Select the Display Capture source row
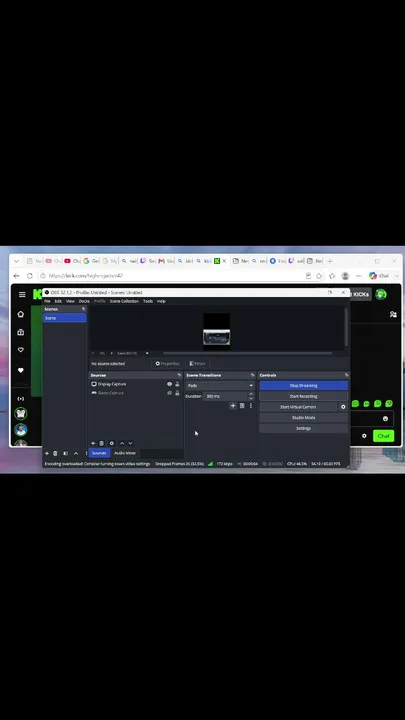This screenshot has width=405, height=720. [x=135, y=384]
